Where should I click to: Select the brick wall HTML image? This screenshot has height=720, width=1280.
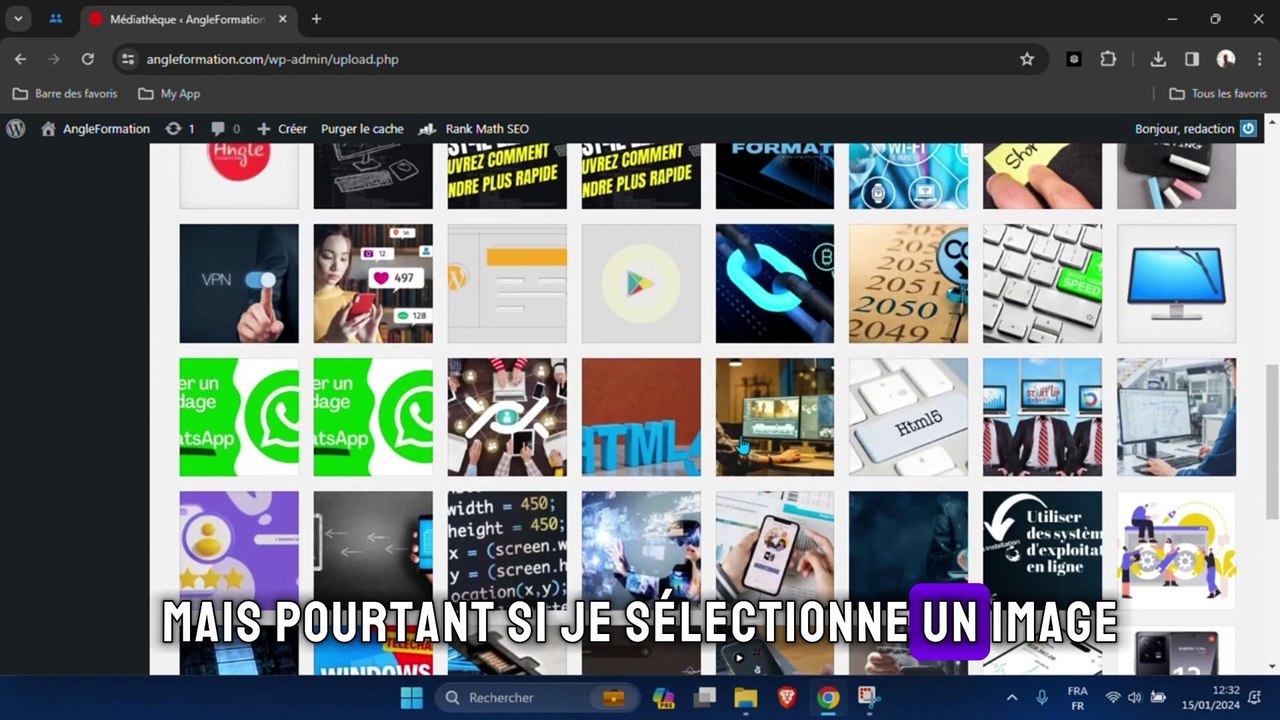click(x=641, y=417)
